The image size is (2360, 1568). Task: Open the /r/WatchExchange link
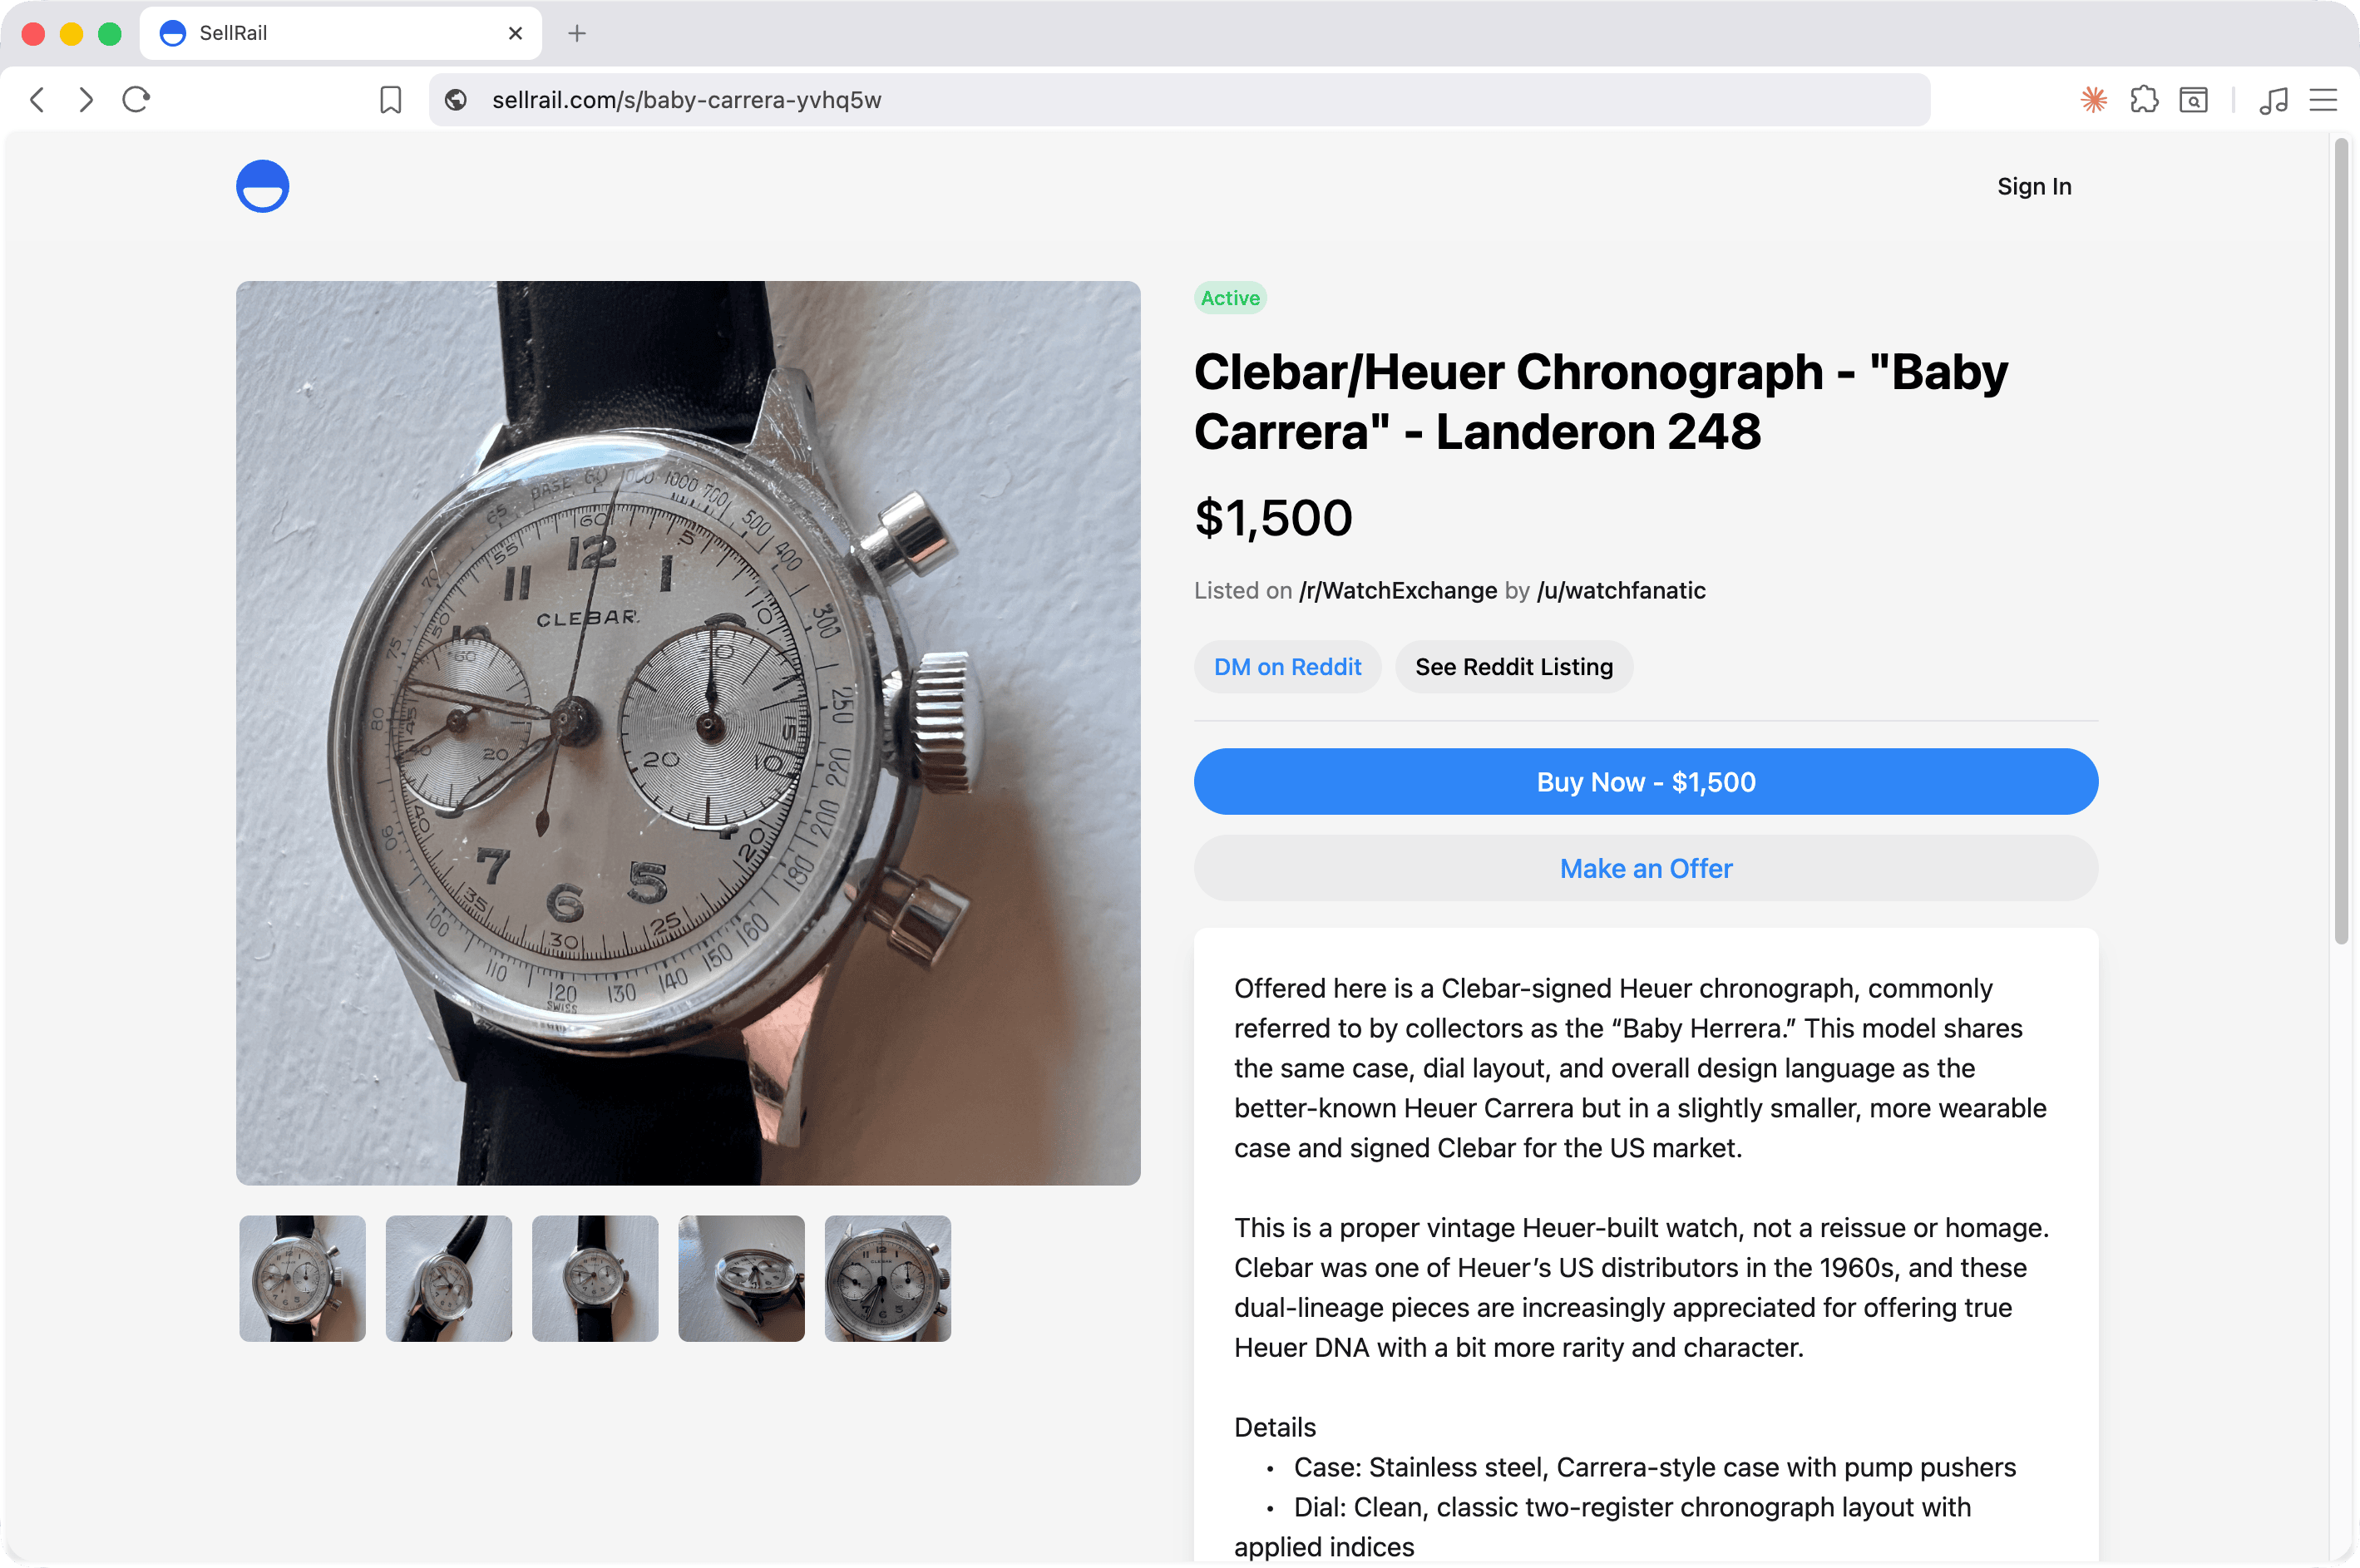tap(1398, 591)
